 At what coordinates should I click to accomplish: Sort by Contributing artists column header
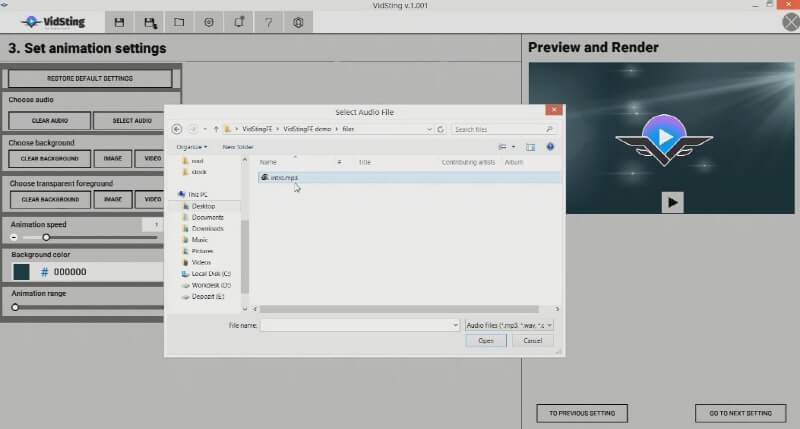coord(468,162)
